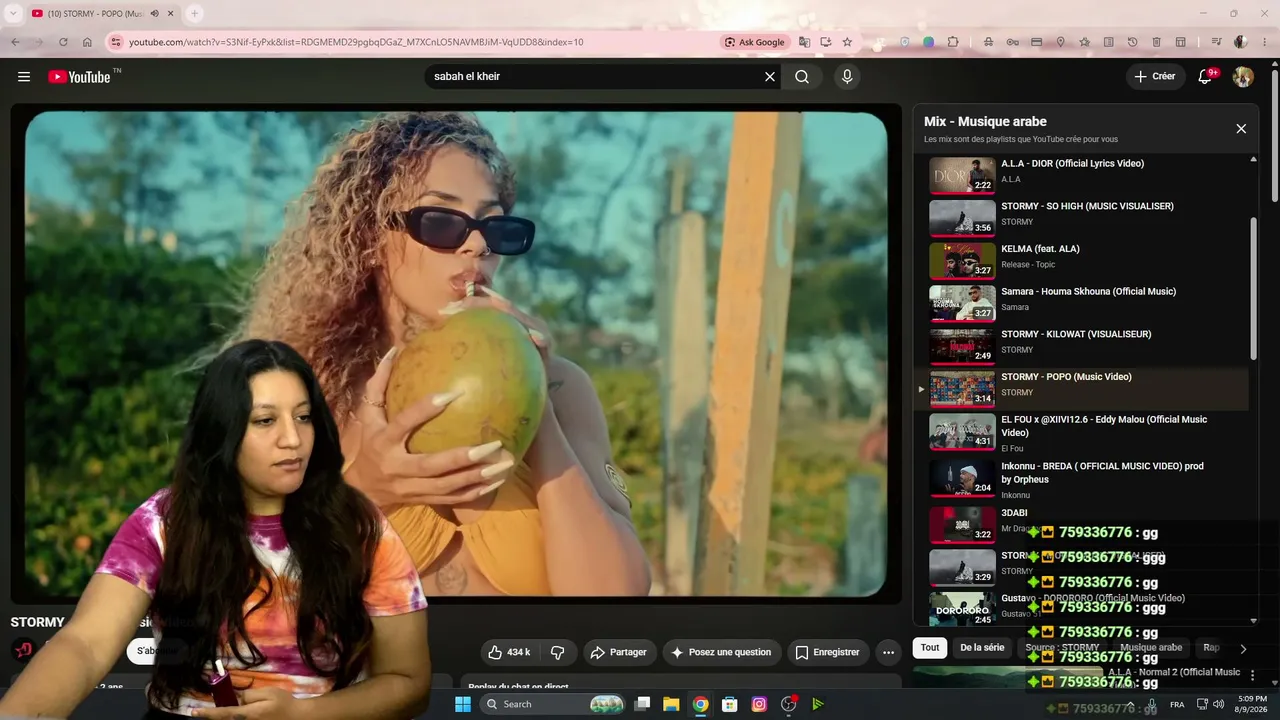Screen dimensions: 1280x720
Task: Open a new browser tab
Action: click(x=194, y=14)
